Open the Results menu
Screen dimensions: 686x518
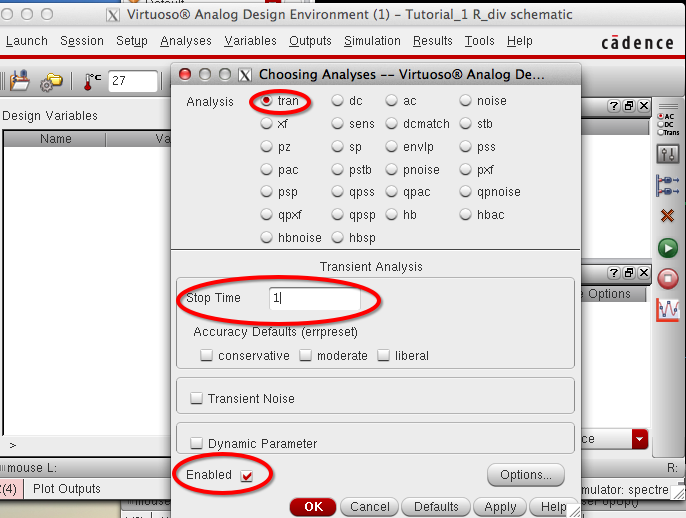coord(433,41)
